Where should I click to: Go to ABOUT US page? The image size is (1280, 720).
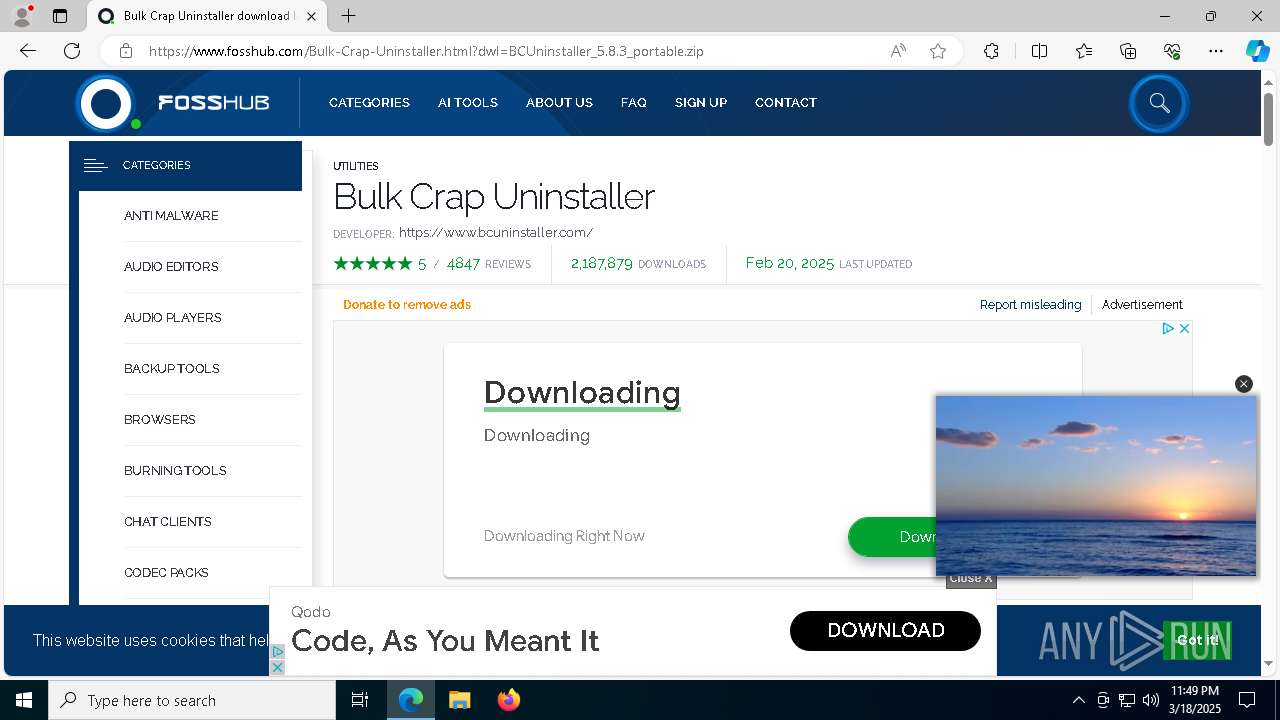click(559, 103)
